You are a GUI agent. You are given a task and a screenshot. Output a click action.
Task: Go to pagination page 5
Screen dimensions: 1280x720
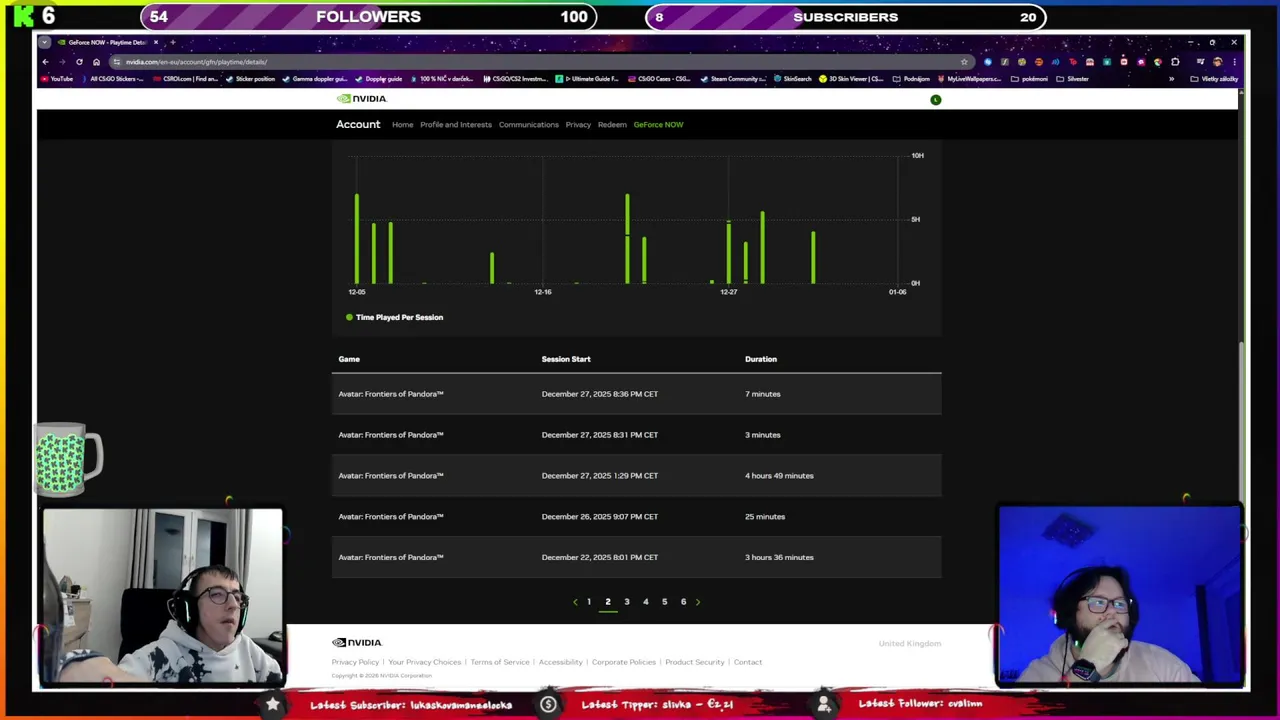pos(665,602)
